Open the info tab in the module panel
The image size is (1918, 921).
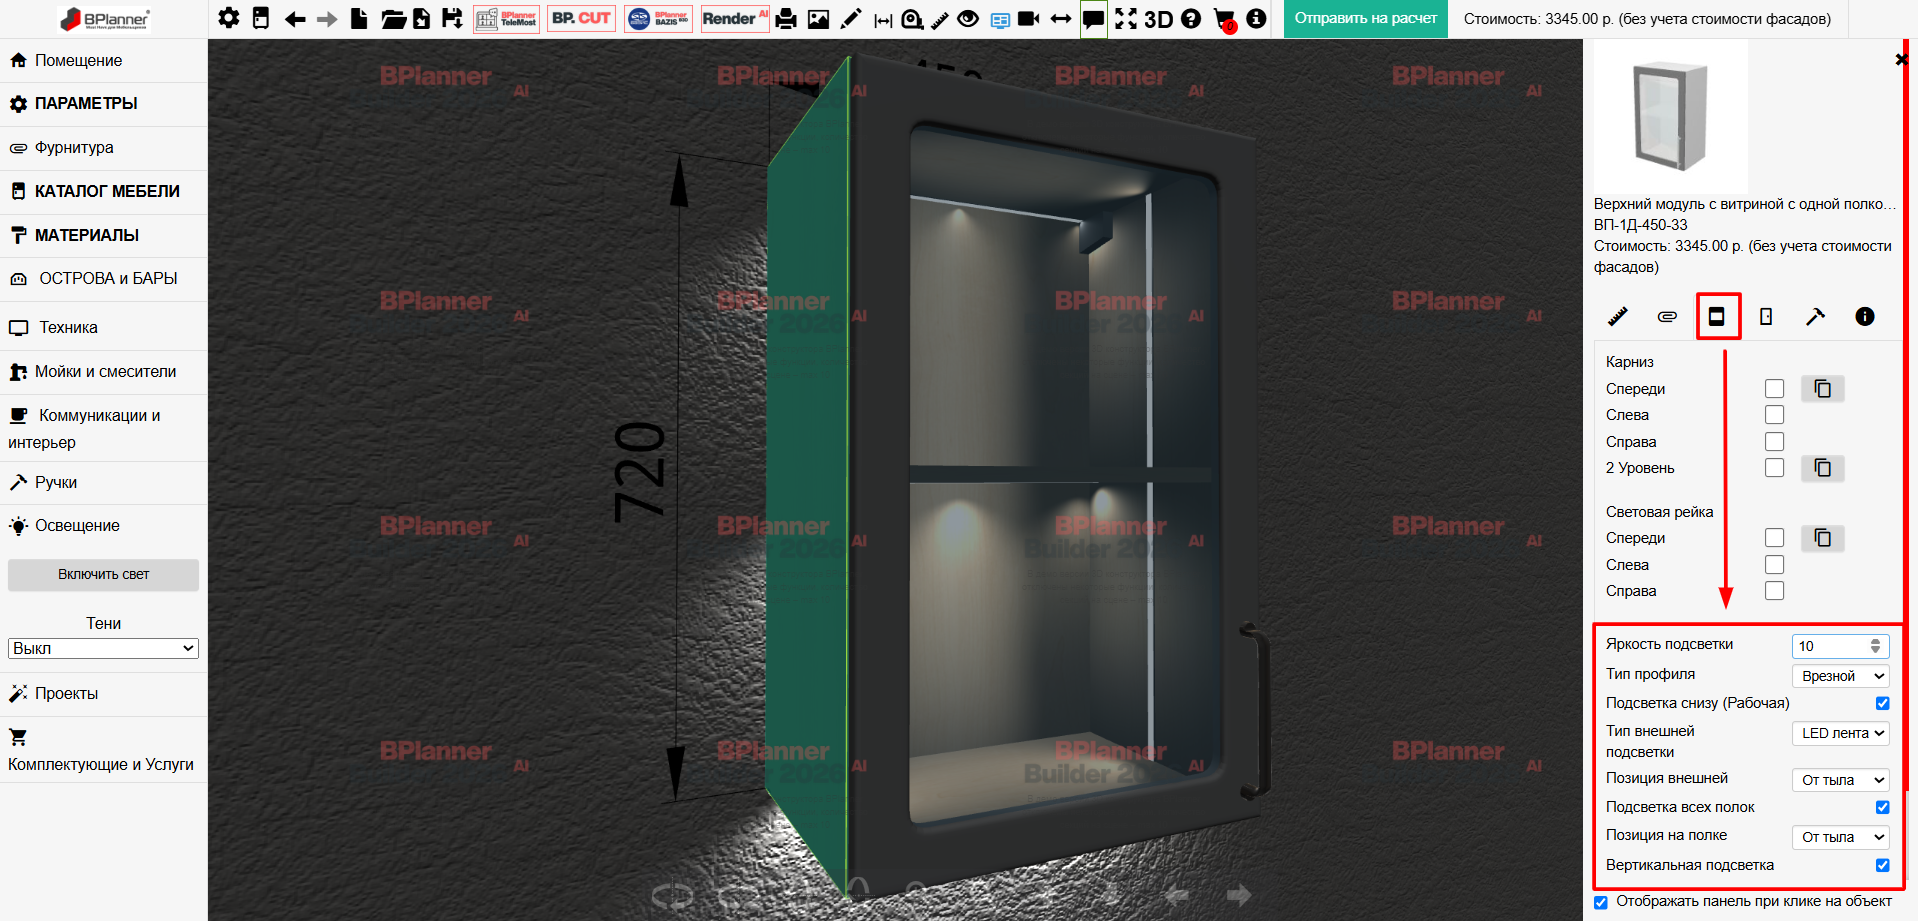click(1865, 317)
